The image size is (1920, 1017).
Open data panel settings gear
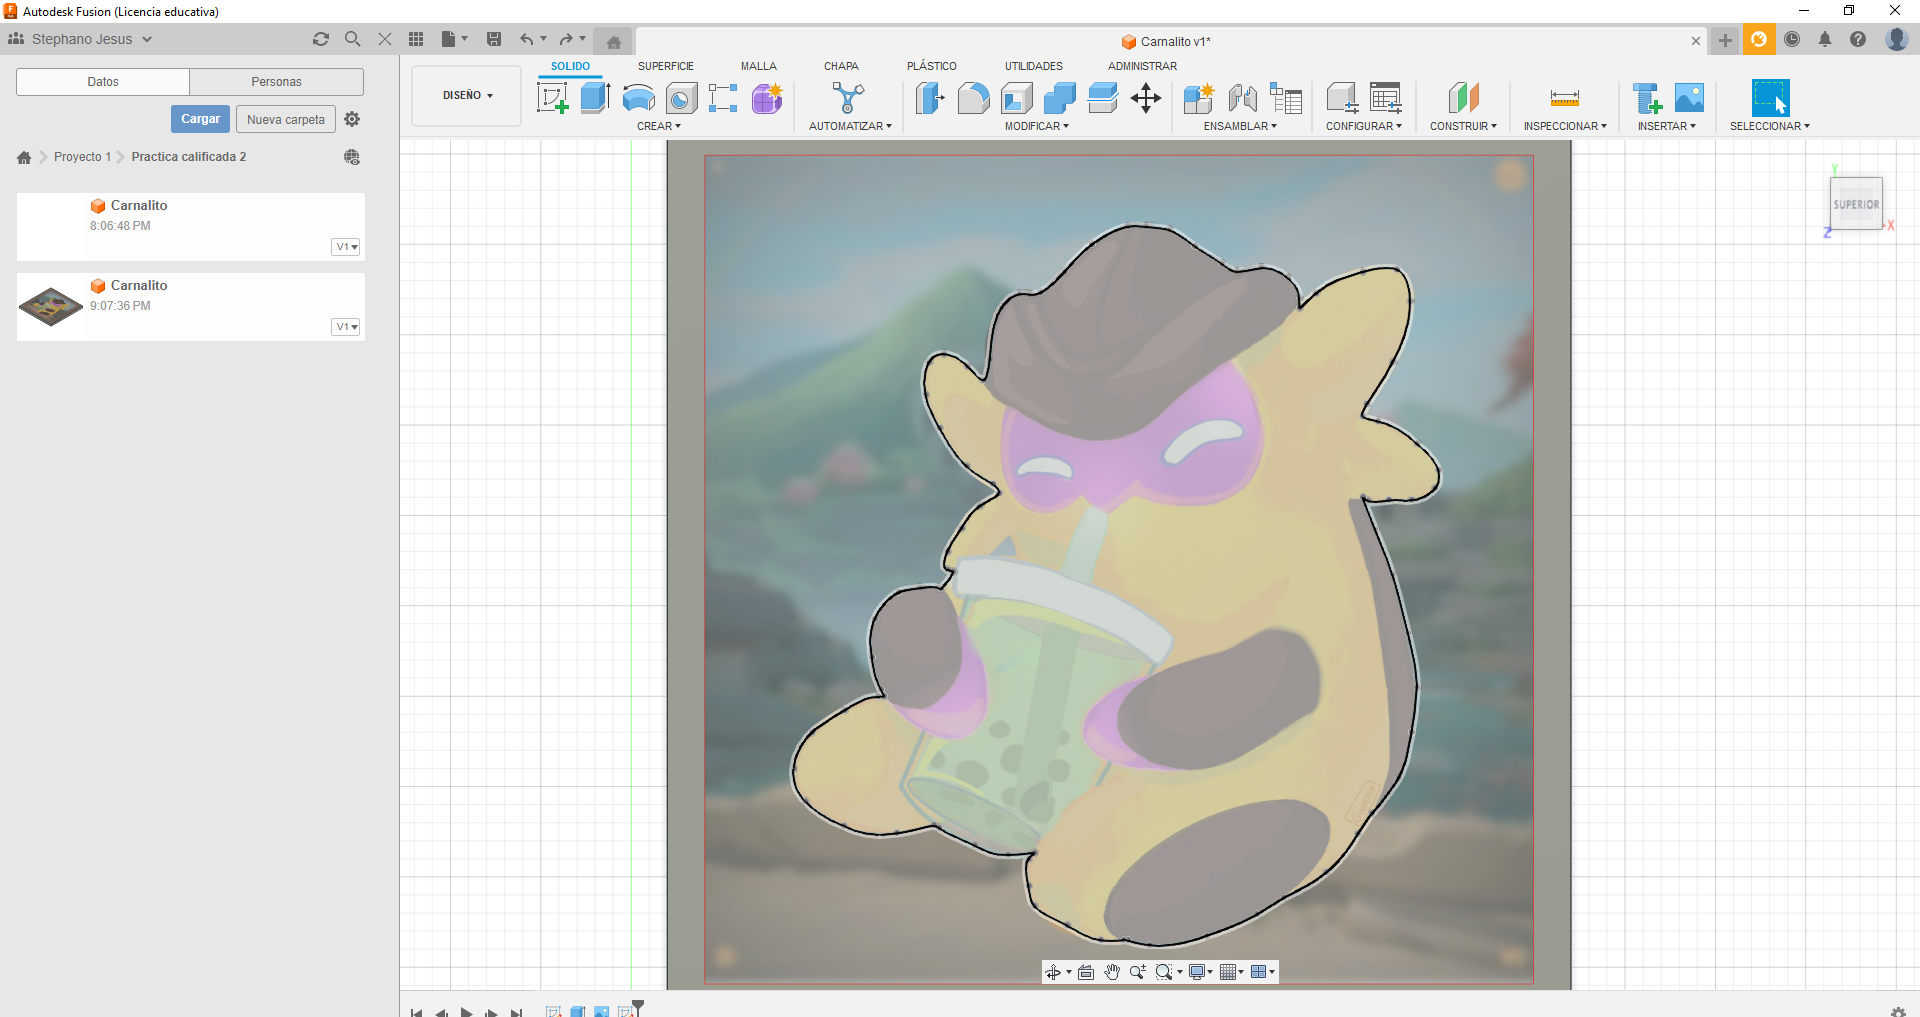point(352,119)
